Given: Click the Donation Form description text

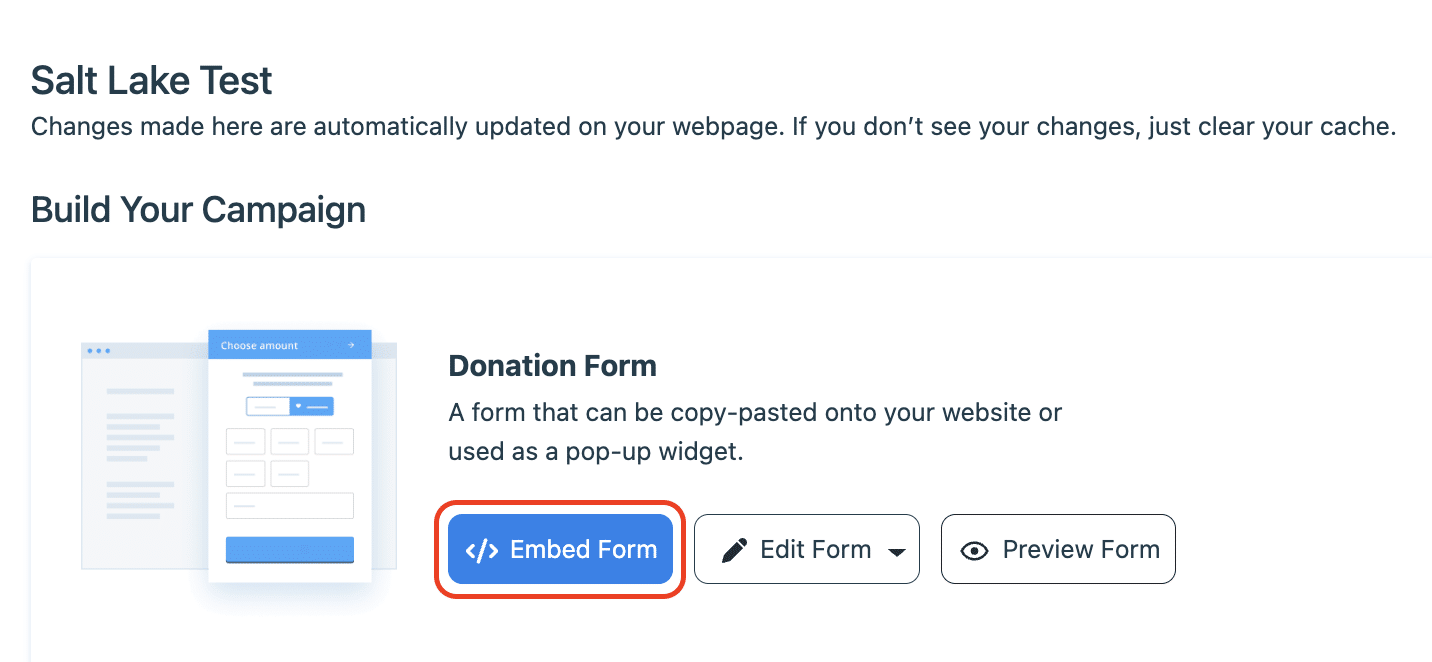Looking at the screenshot, I should [754, 431].
